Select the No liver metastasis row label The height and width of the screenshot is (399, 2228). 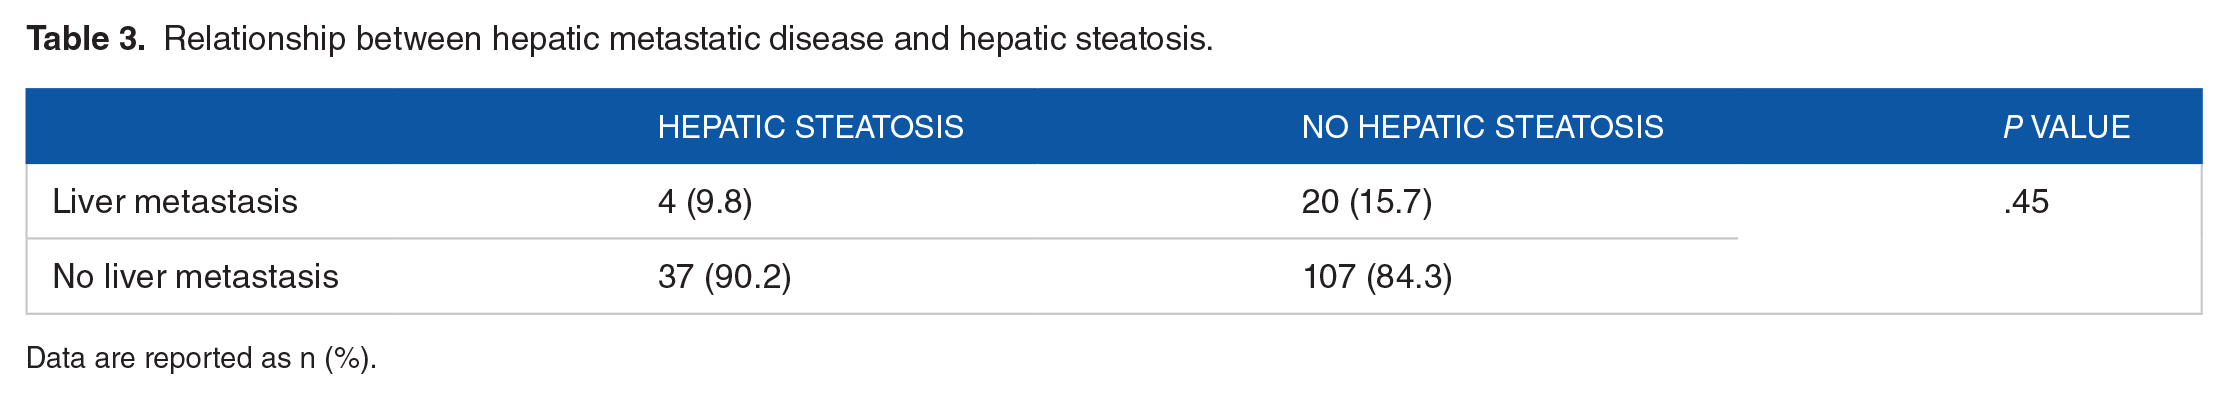(x=195, y=277)
